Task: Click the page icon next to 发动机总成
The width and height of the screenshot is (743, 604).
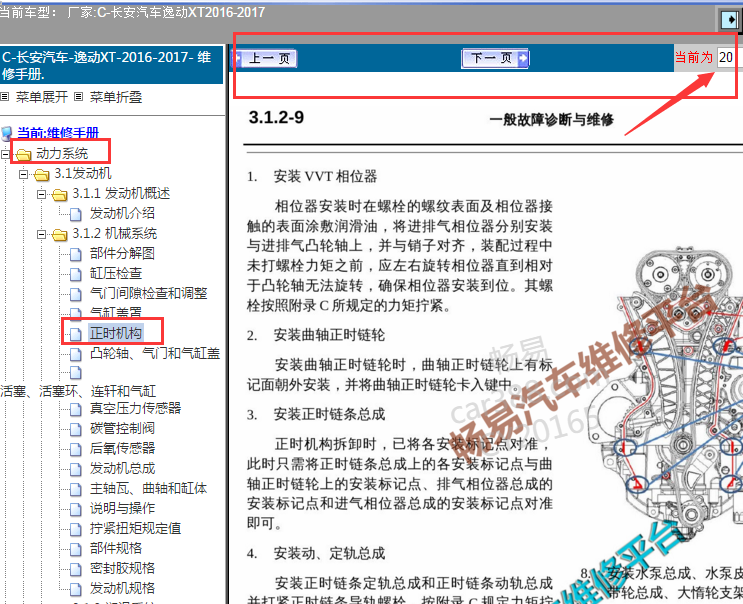Action: pyautogui.click(x=76, y=469)
